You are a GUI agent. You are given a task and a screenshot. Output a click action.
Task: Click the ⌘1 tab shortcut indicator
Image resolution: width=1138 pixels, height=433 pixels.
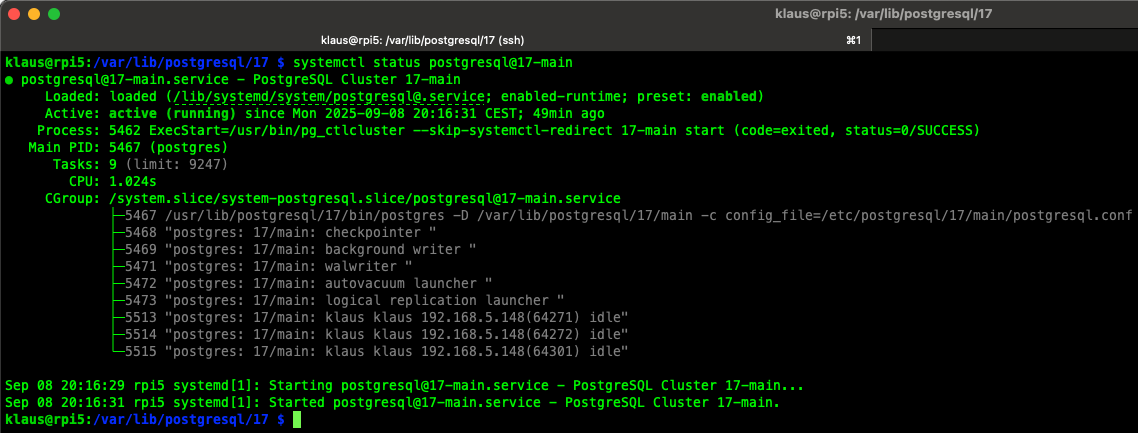point(853,40)
